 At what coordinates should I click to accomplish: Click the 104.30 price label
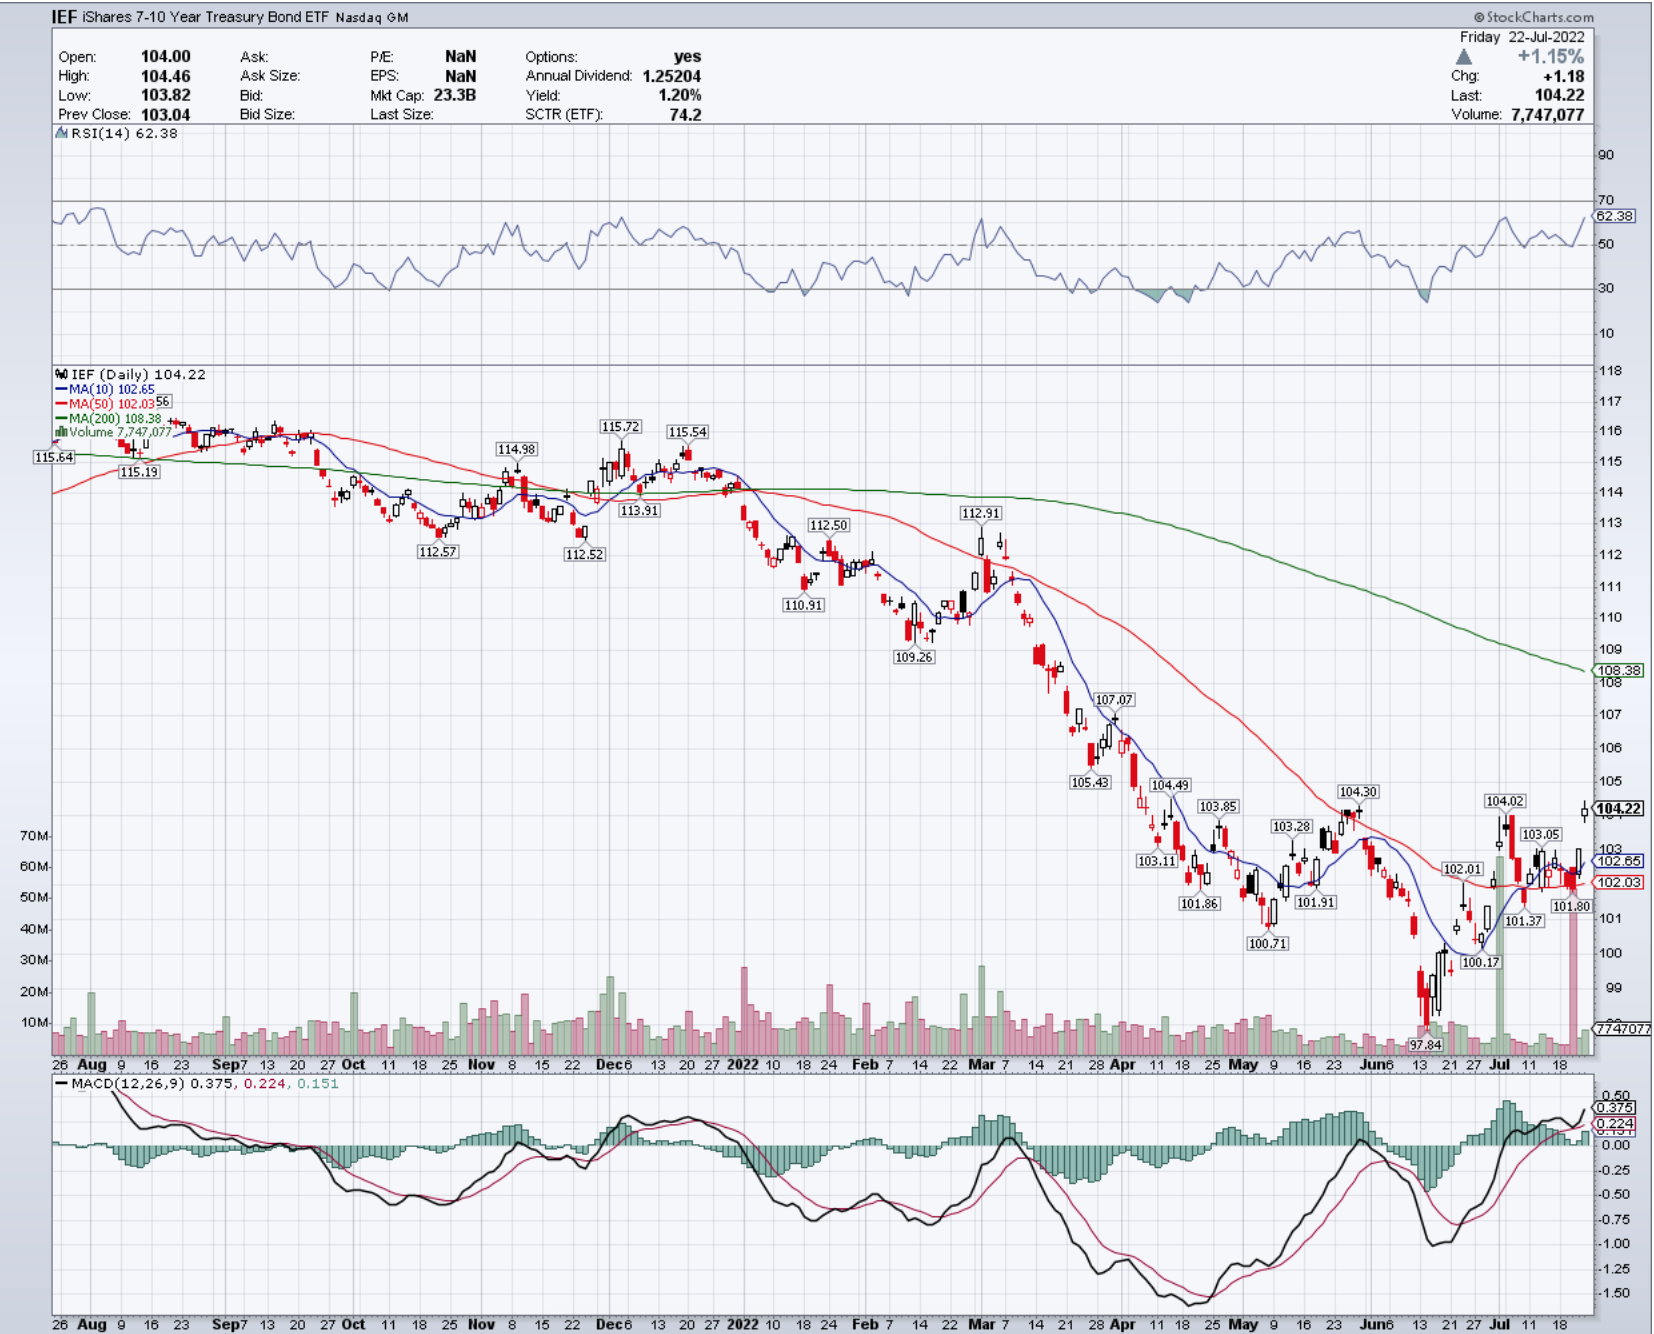pyautogui.click(x=1358, y=791)
